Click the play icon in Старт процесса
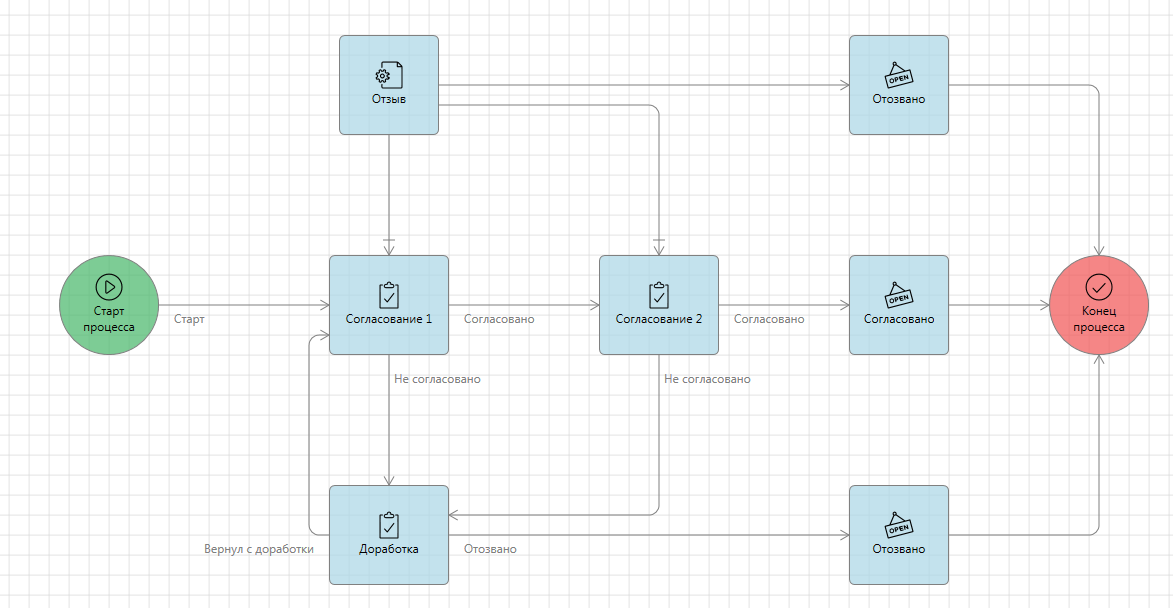The image size is (1173, 608). tap(108, 287)
